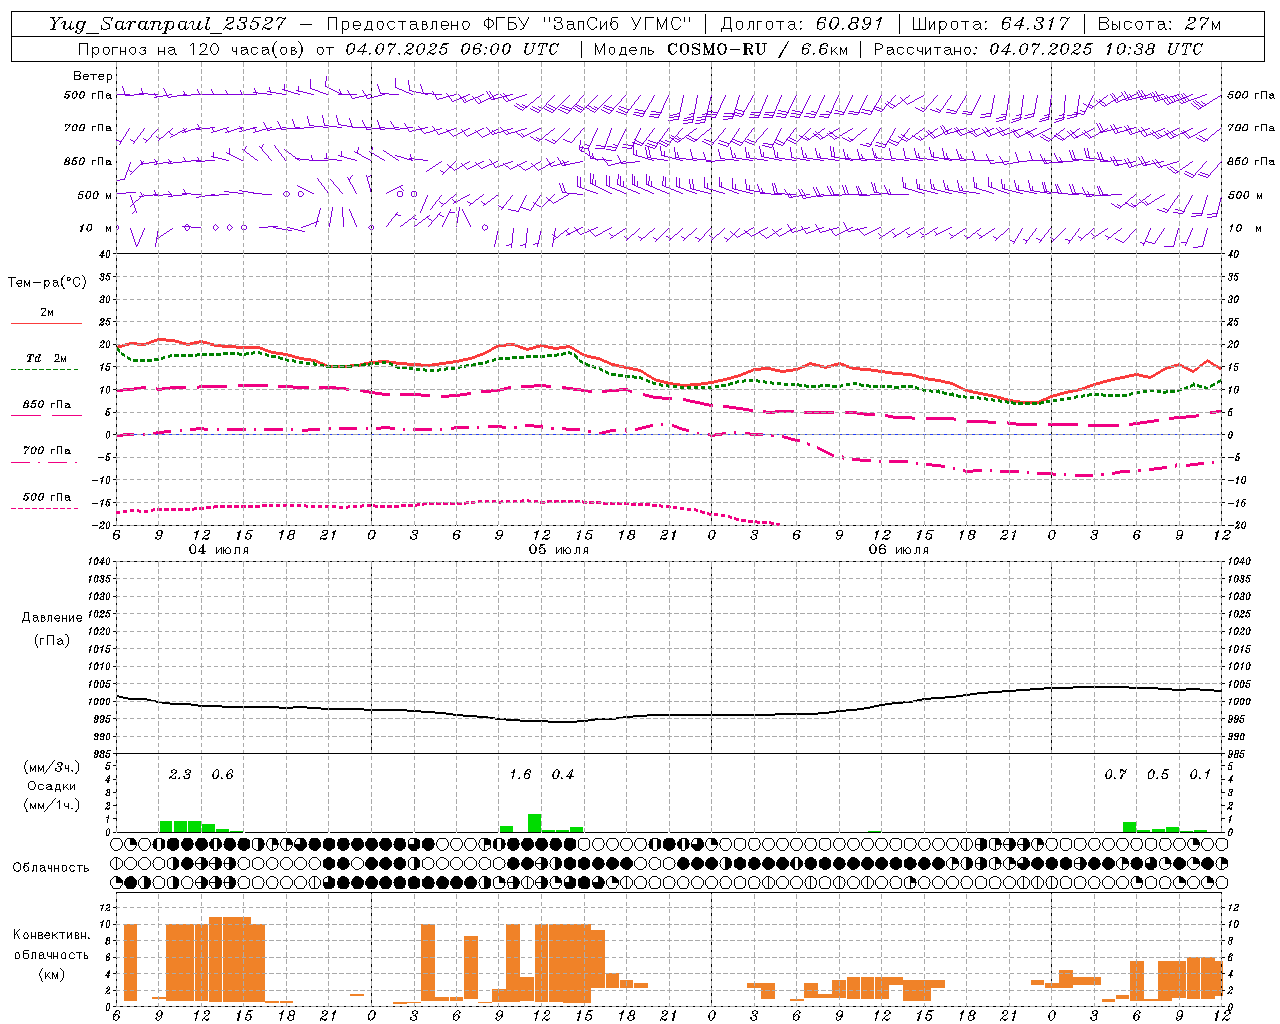Click the '04 июля' date label

(219, 550)
